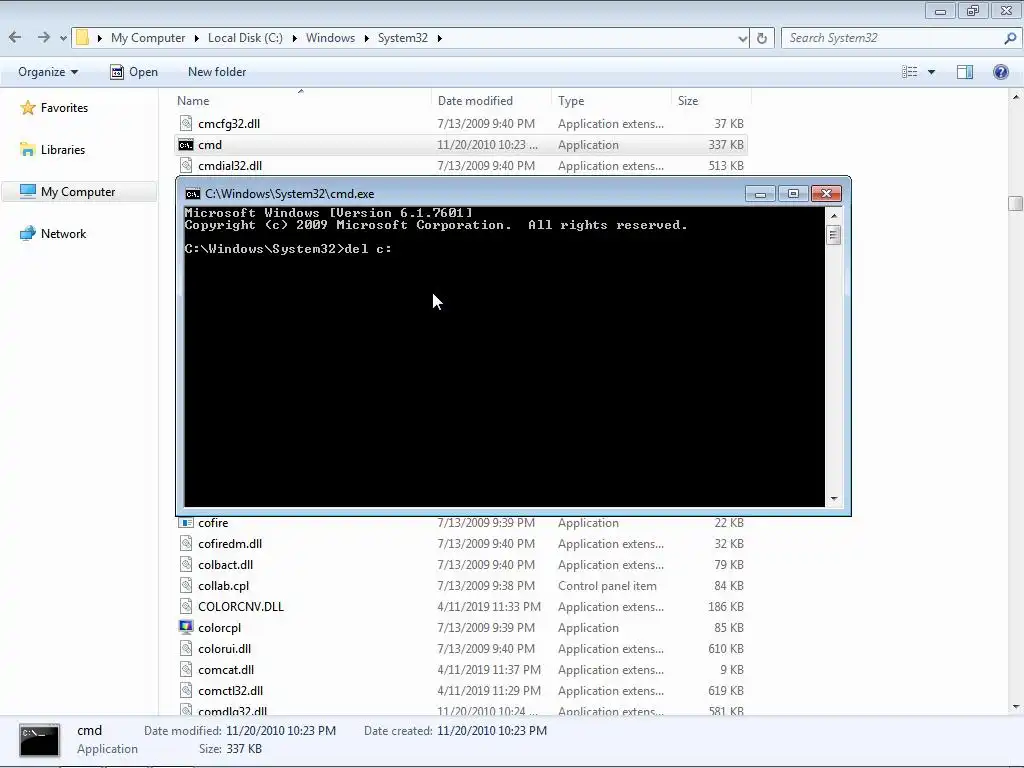Select the Windows breadcrumb segment

[330, 38]
